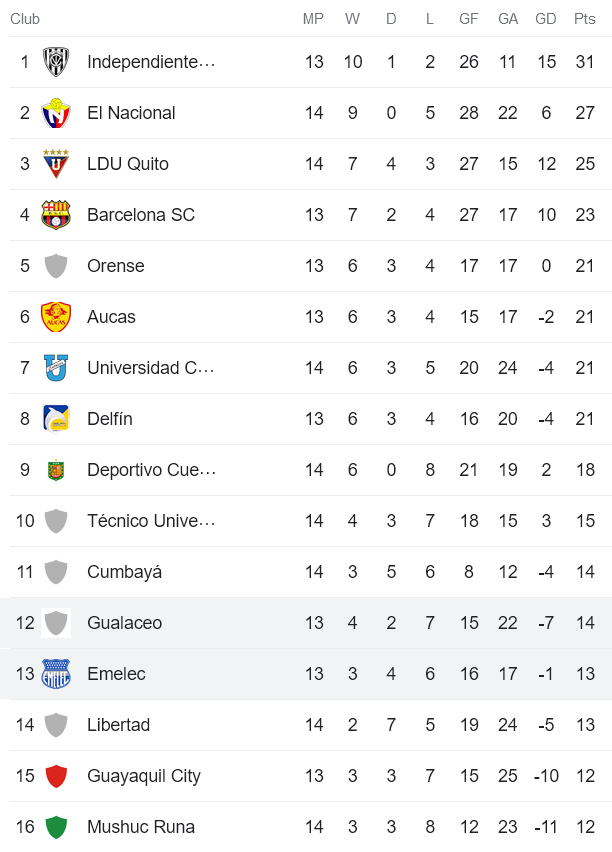
Task: Click the Club column header
Action: pyautogui.click(x=25, y=19)
